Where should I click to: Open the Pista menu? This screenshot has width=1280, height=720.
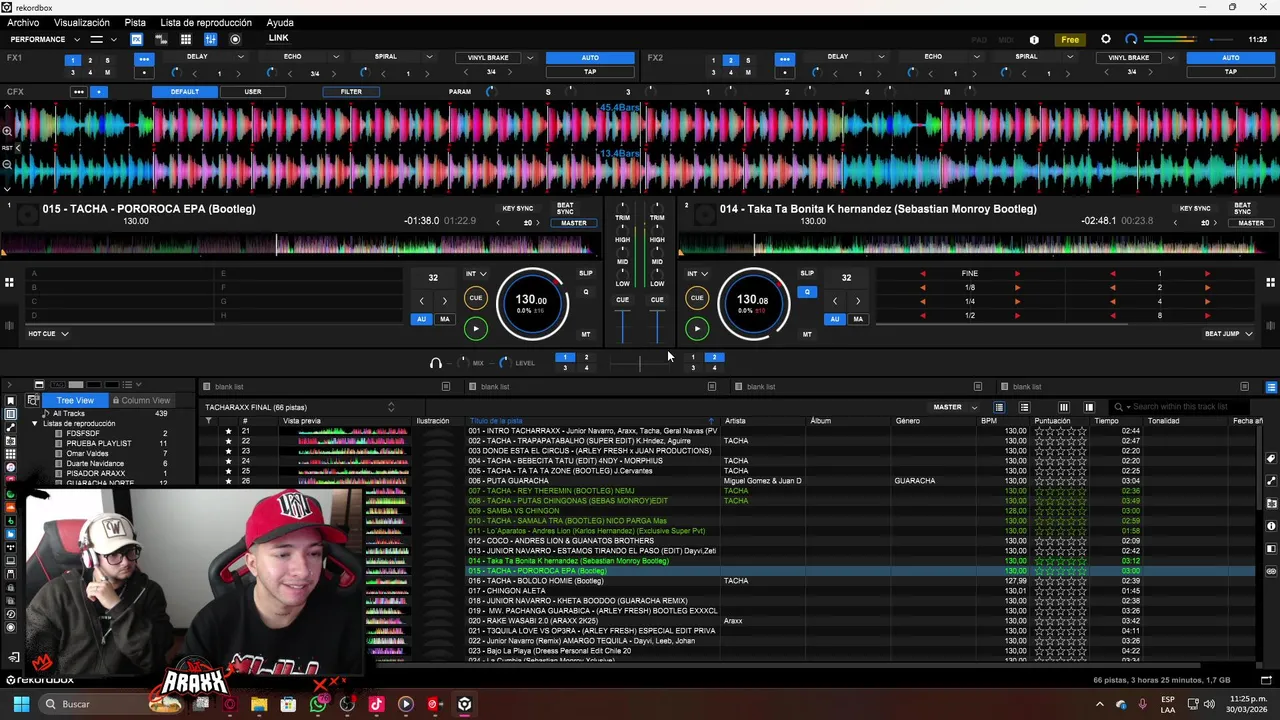point(135,22)
